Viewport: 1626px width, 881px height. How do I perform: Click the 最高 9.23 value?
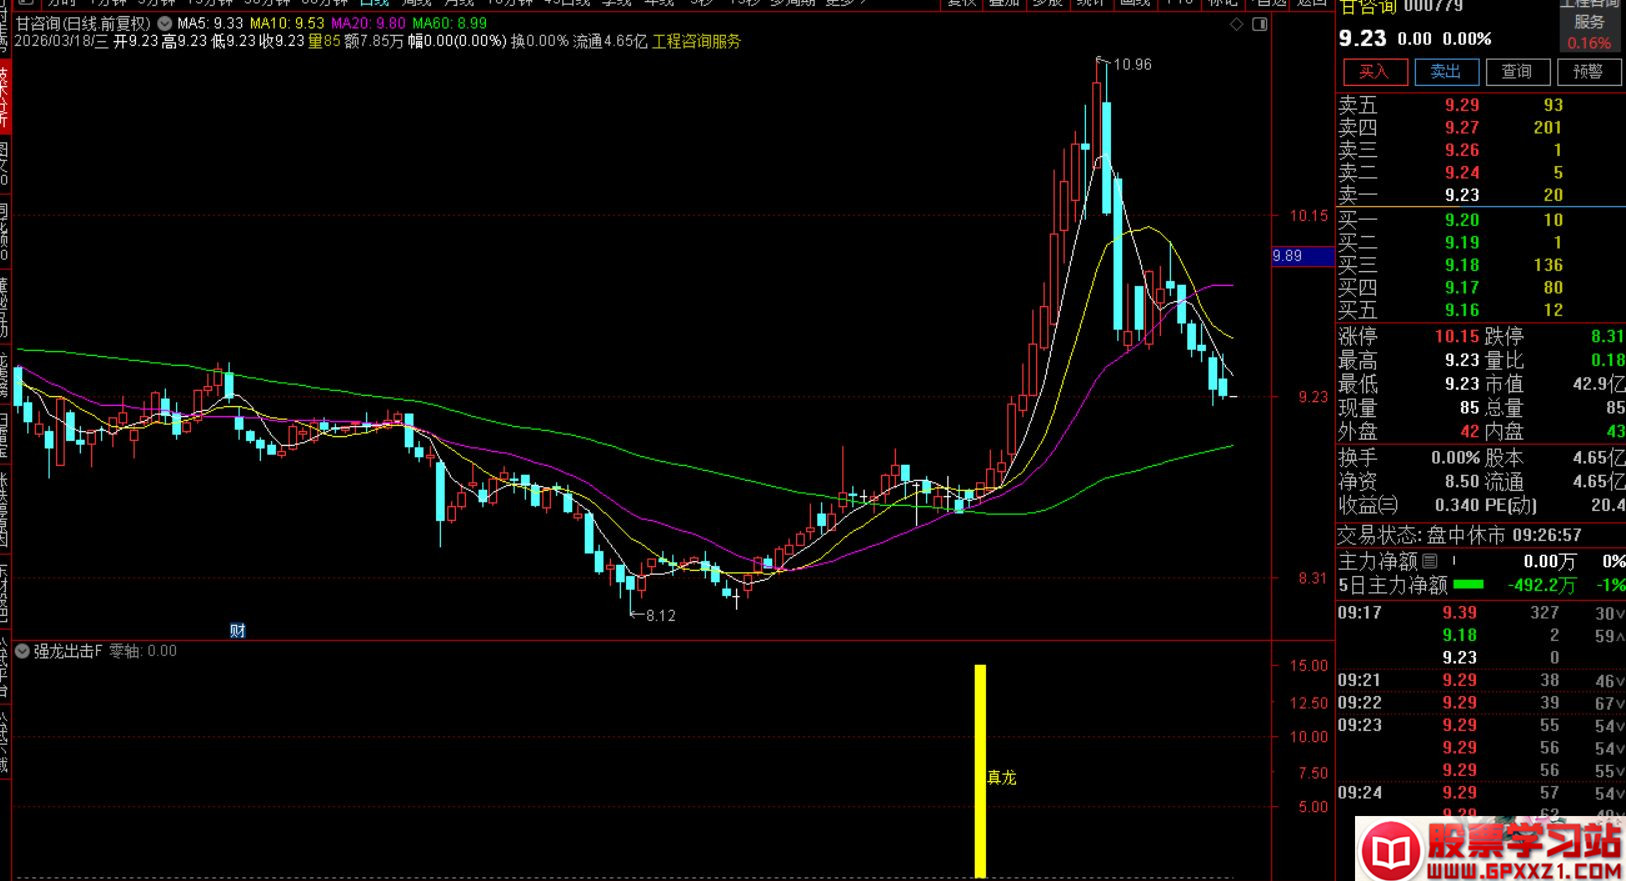click(1462, 360)
